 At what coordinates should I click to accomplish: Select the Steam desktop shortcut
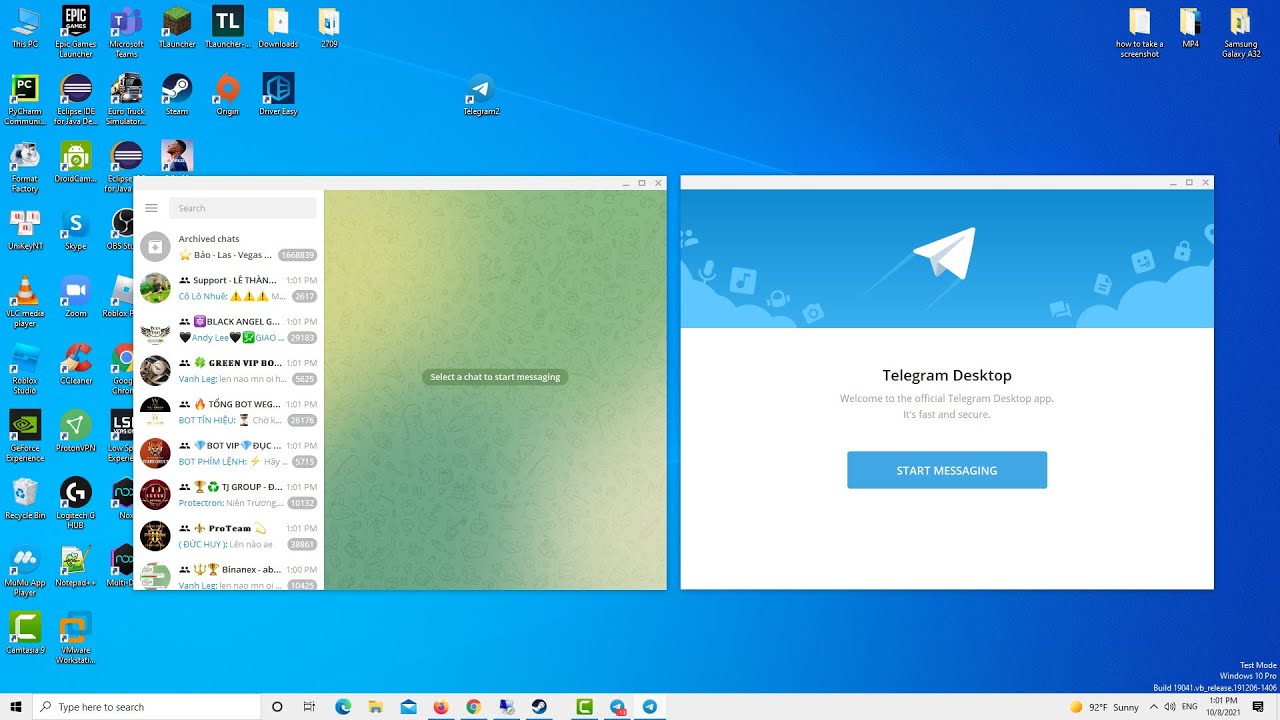pyautogui.click(x=177, y=95)
